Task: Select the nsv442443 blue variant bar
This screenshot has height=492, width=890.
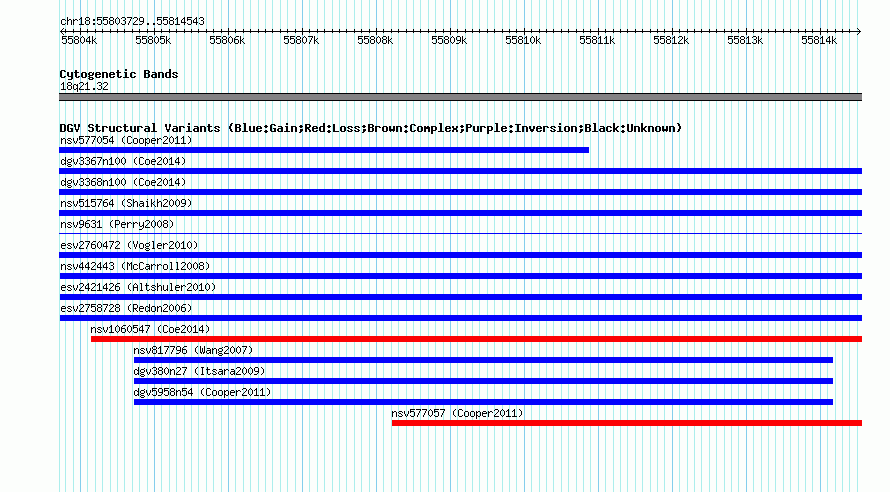Action: 460,276
